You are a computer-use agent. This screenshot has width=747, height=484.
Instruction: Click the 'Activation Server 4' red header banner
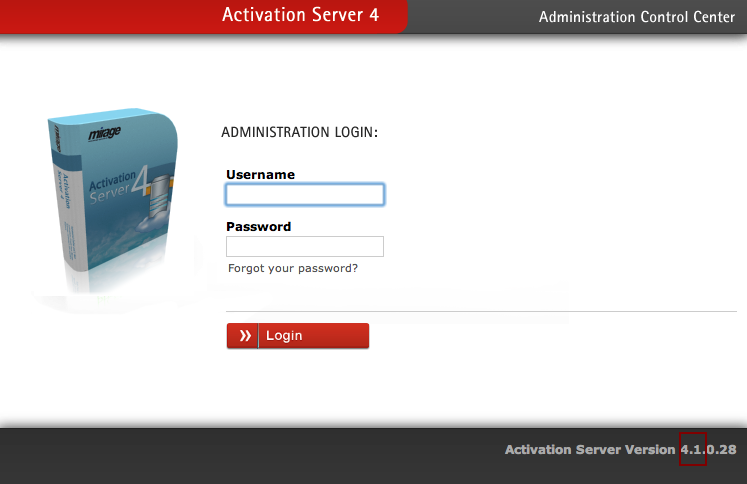(x=300, y=16)
